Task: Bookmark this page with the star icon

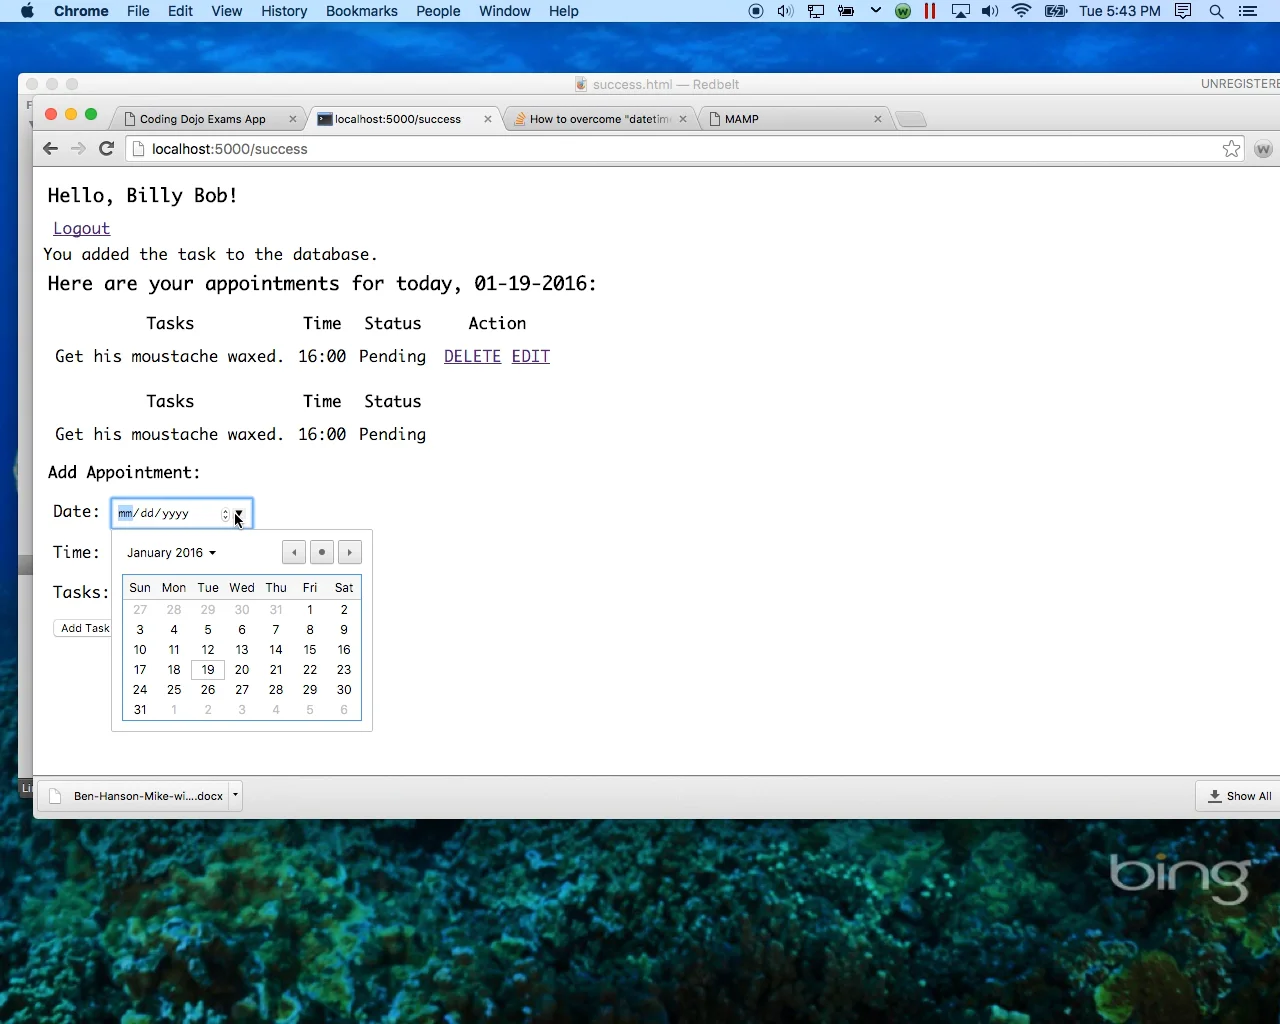Action: pos(1231,149)
